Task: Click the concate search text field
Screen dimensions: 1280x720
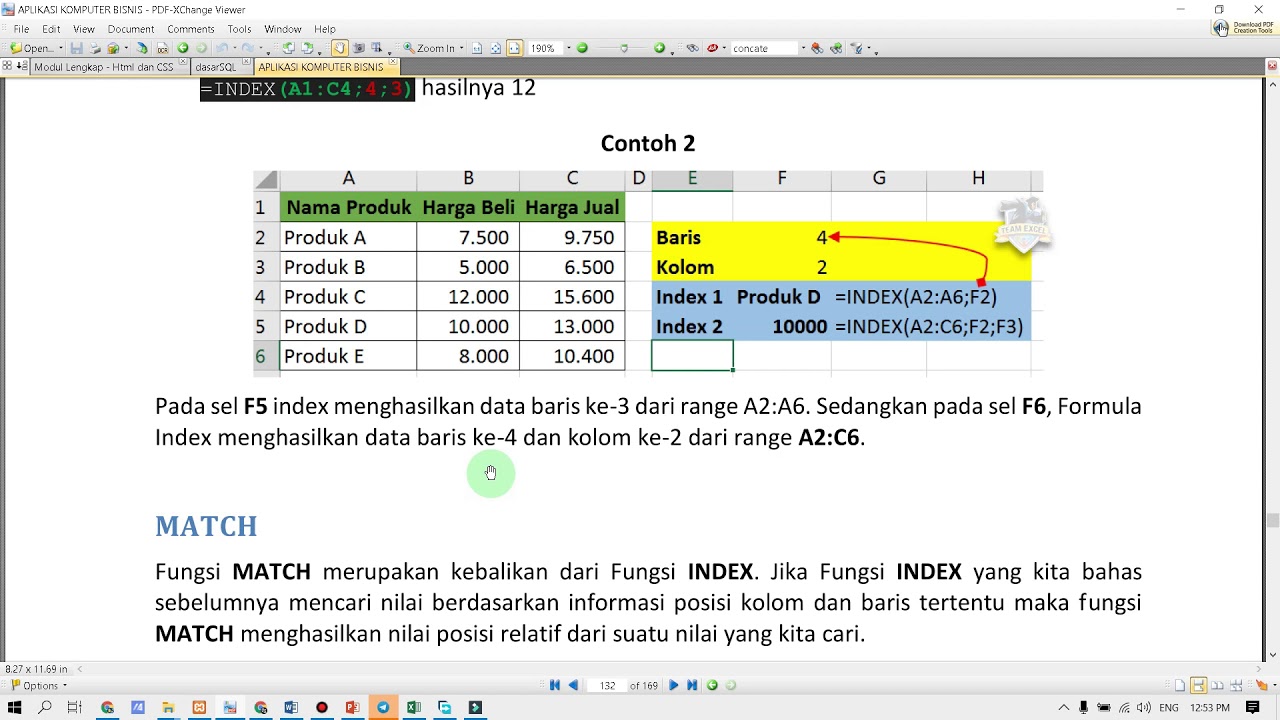Action: (765, 48)
